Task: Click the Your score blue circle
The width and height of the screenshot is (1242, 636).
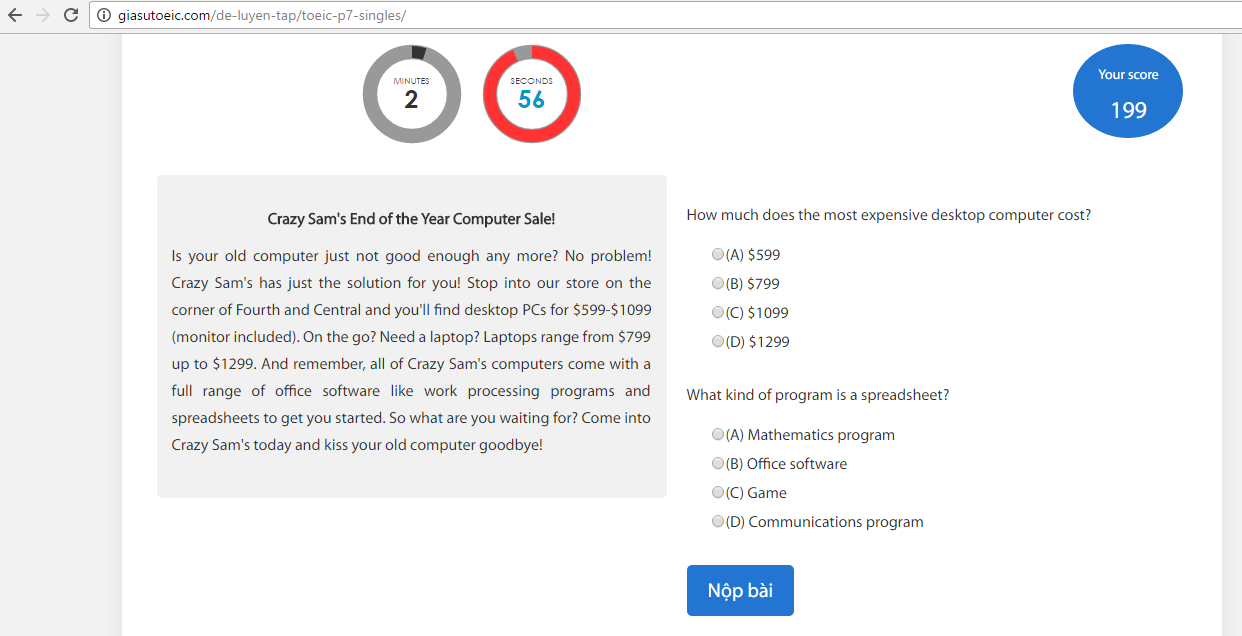Action: 1128,91
